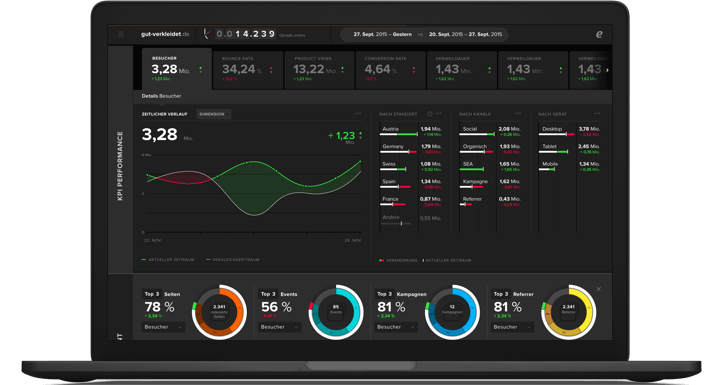Click the yellow Top 3 Referrer donut chart

pos(568,312)
